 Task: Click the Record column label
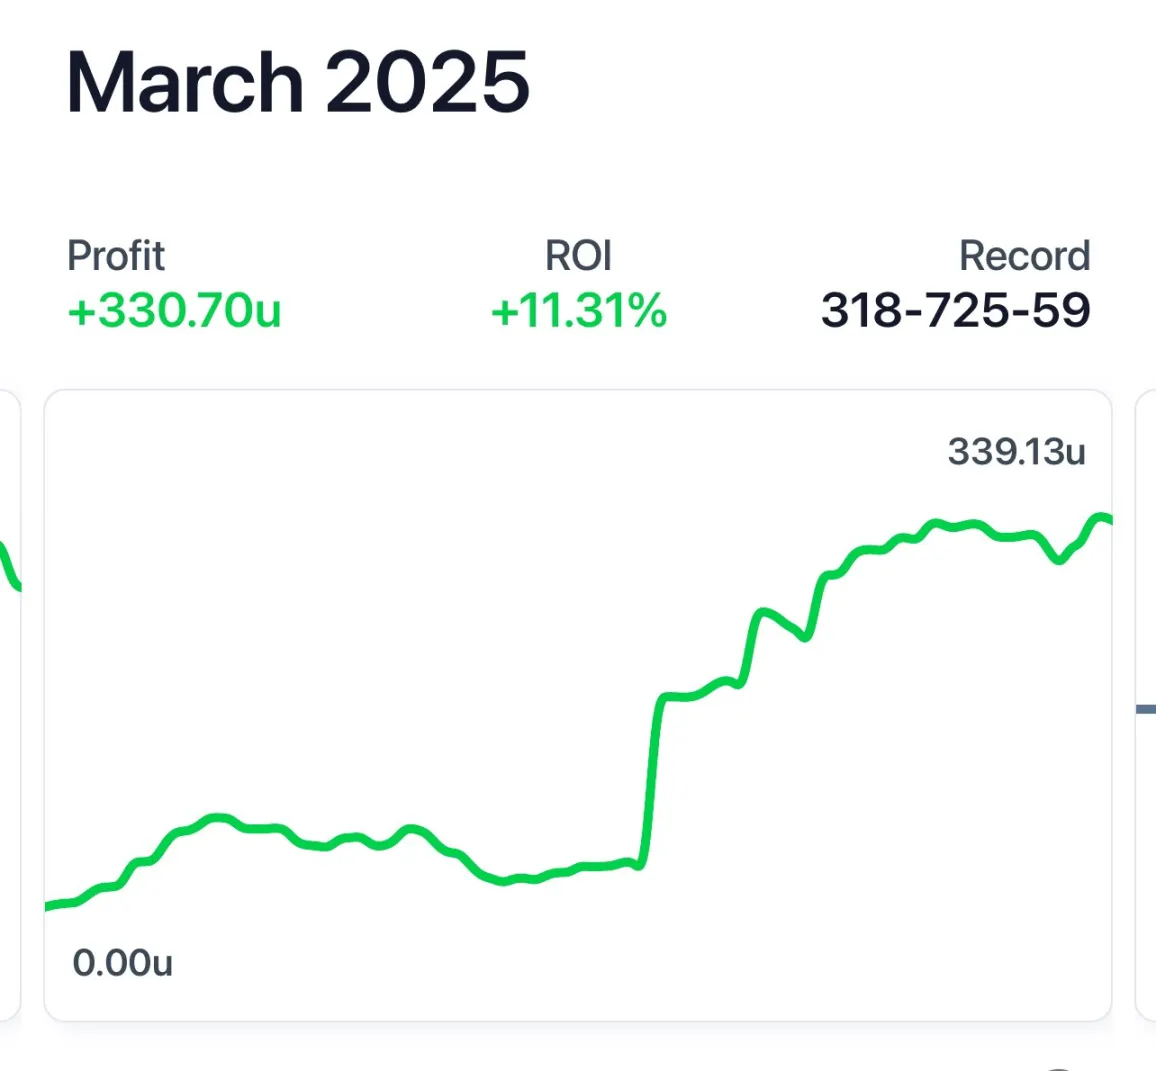click(x=1025, y=255)
